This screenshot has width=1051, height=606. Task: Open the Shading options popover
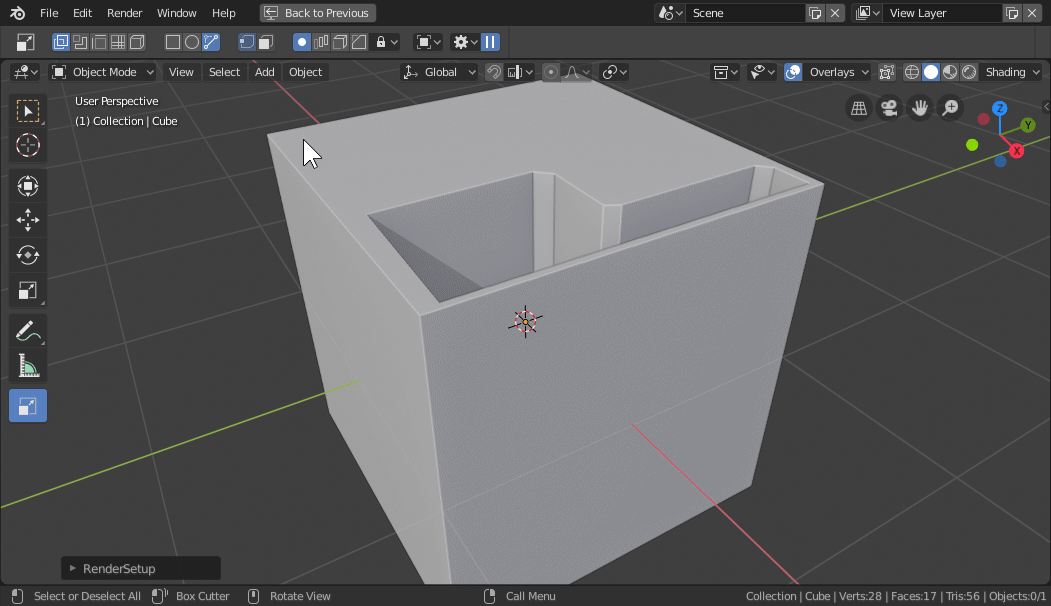pos(1012,72)
